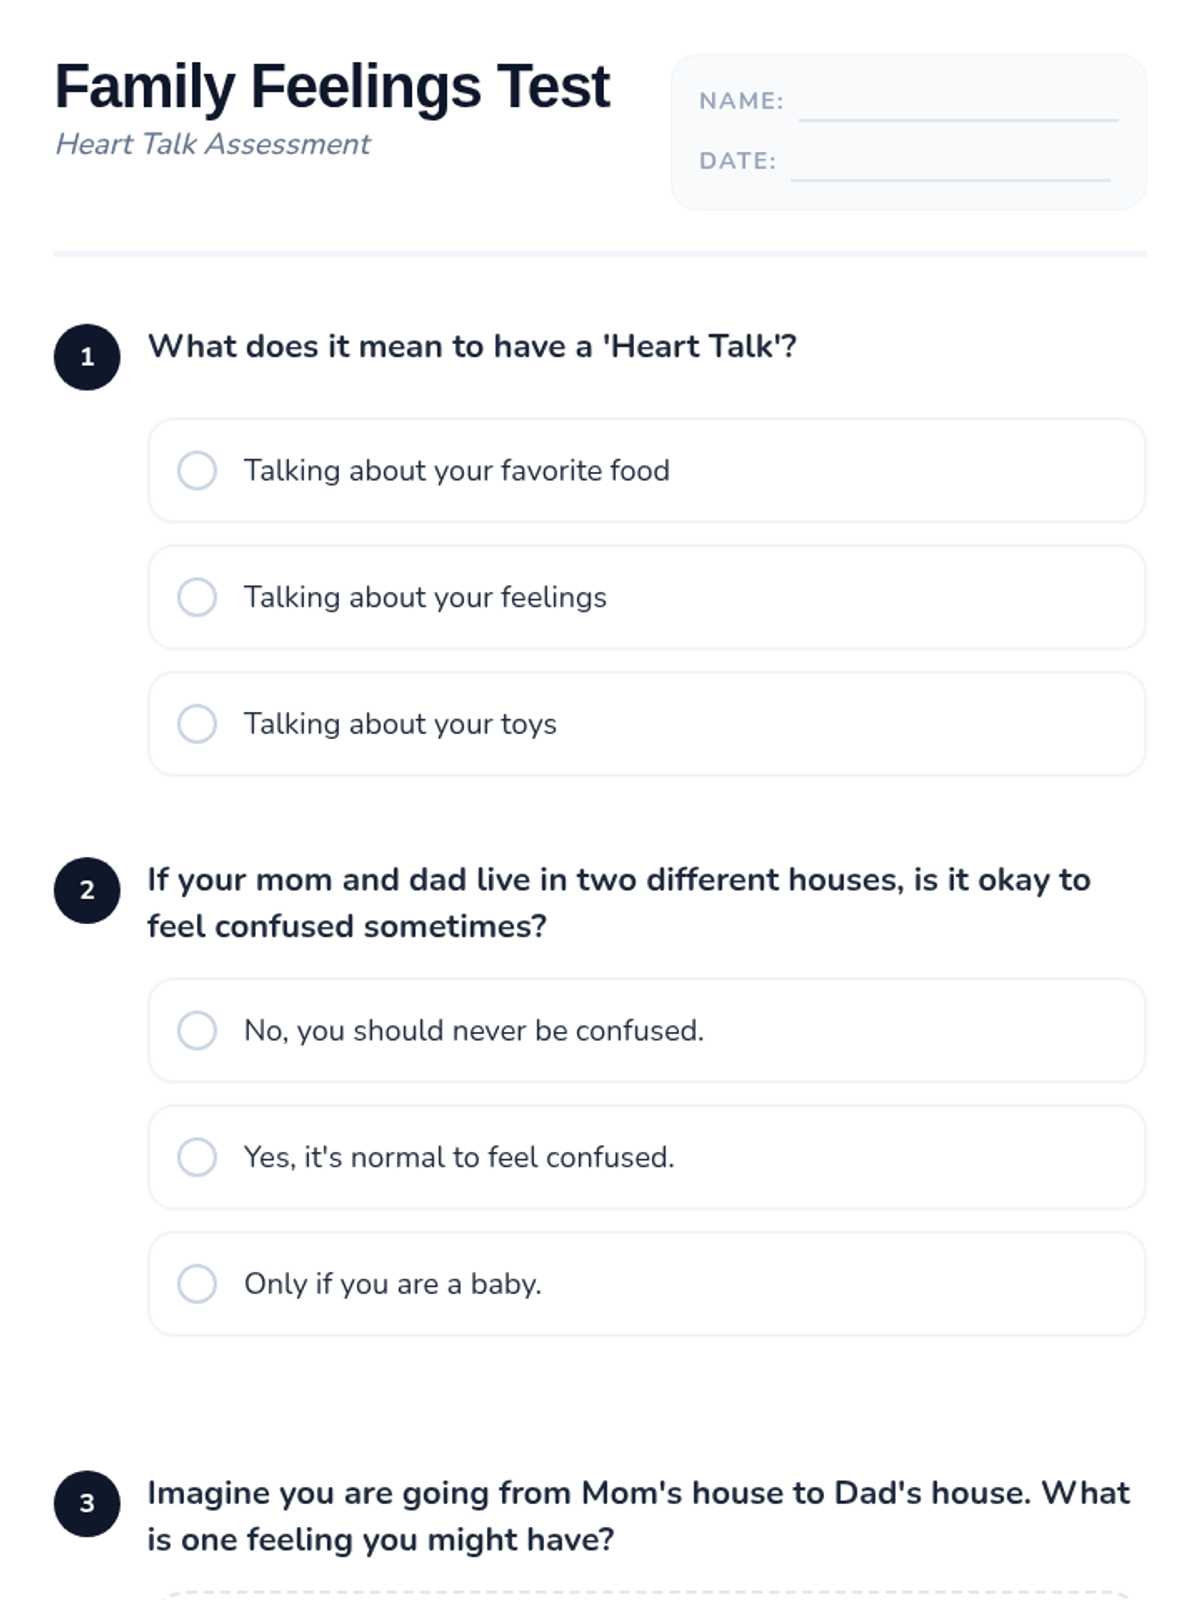This screenshot has height=1600, width=1200.
Task: Click the NAME label text
Action: (x=741, y=101)
